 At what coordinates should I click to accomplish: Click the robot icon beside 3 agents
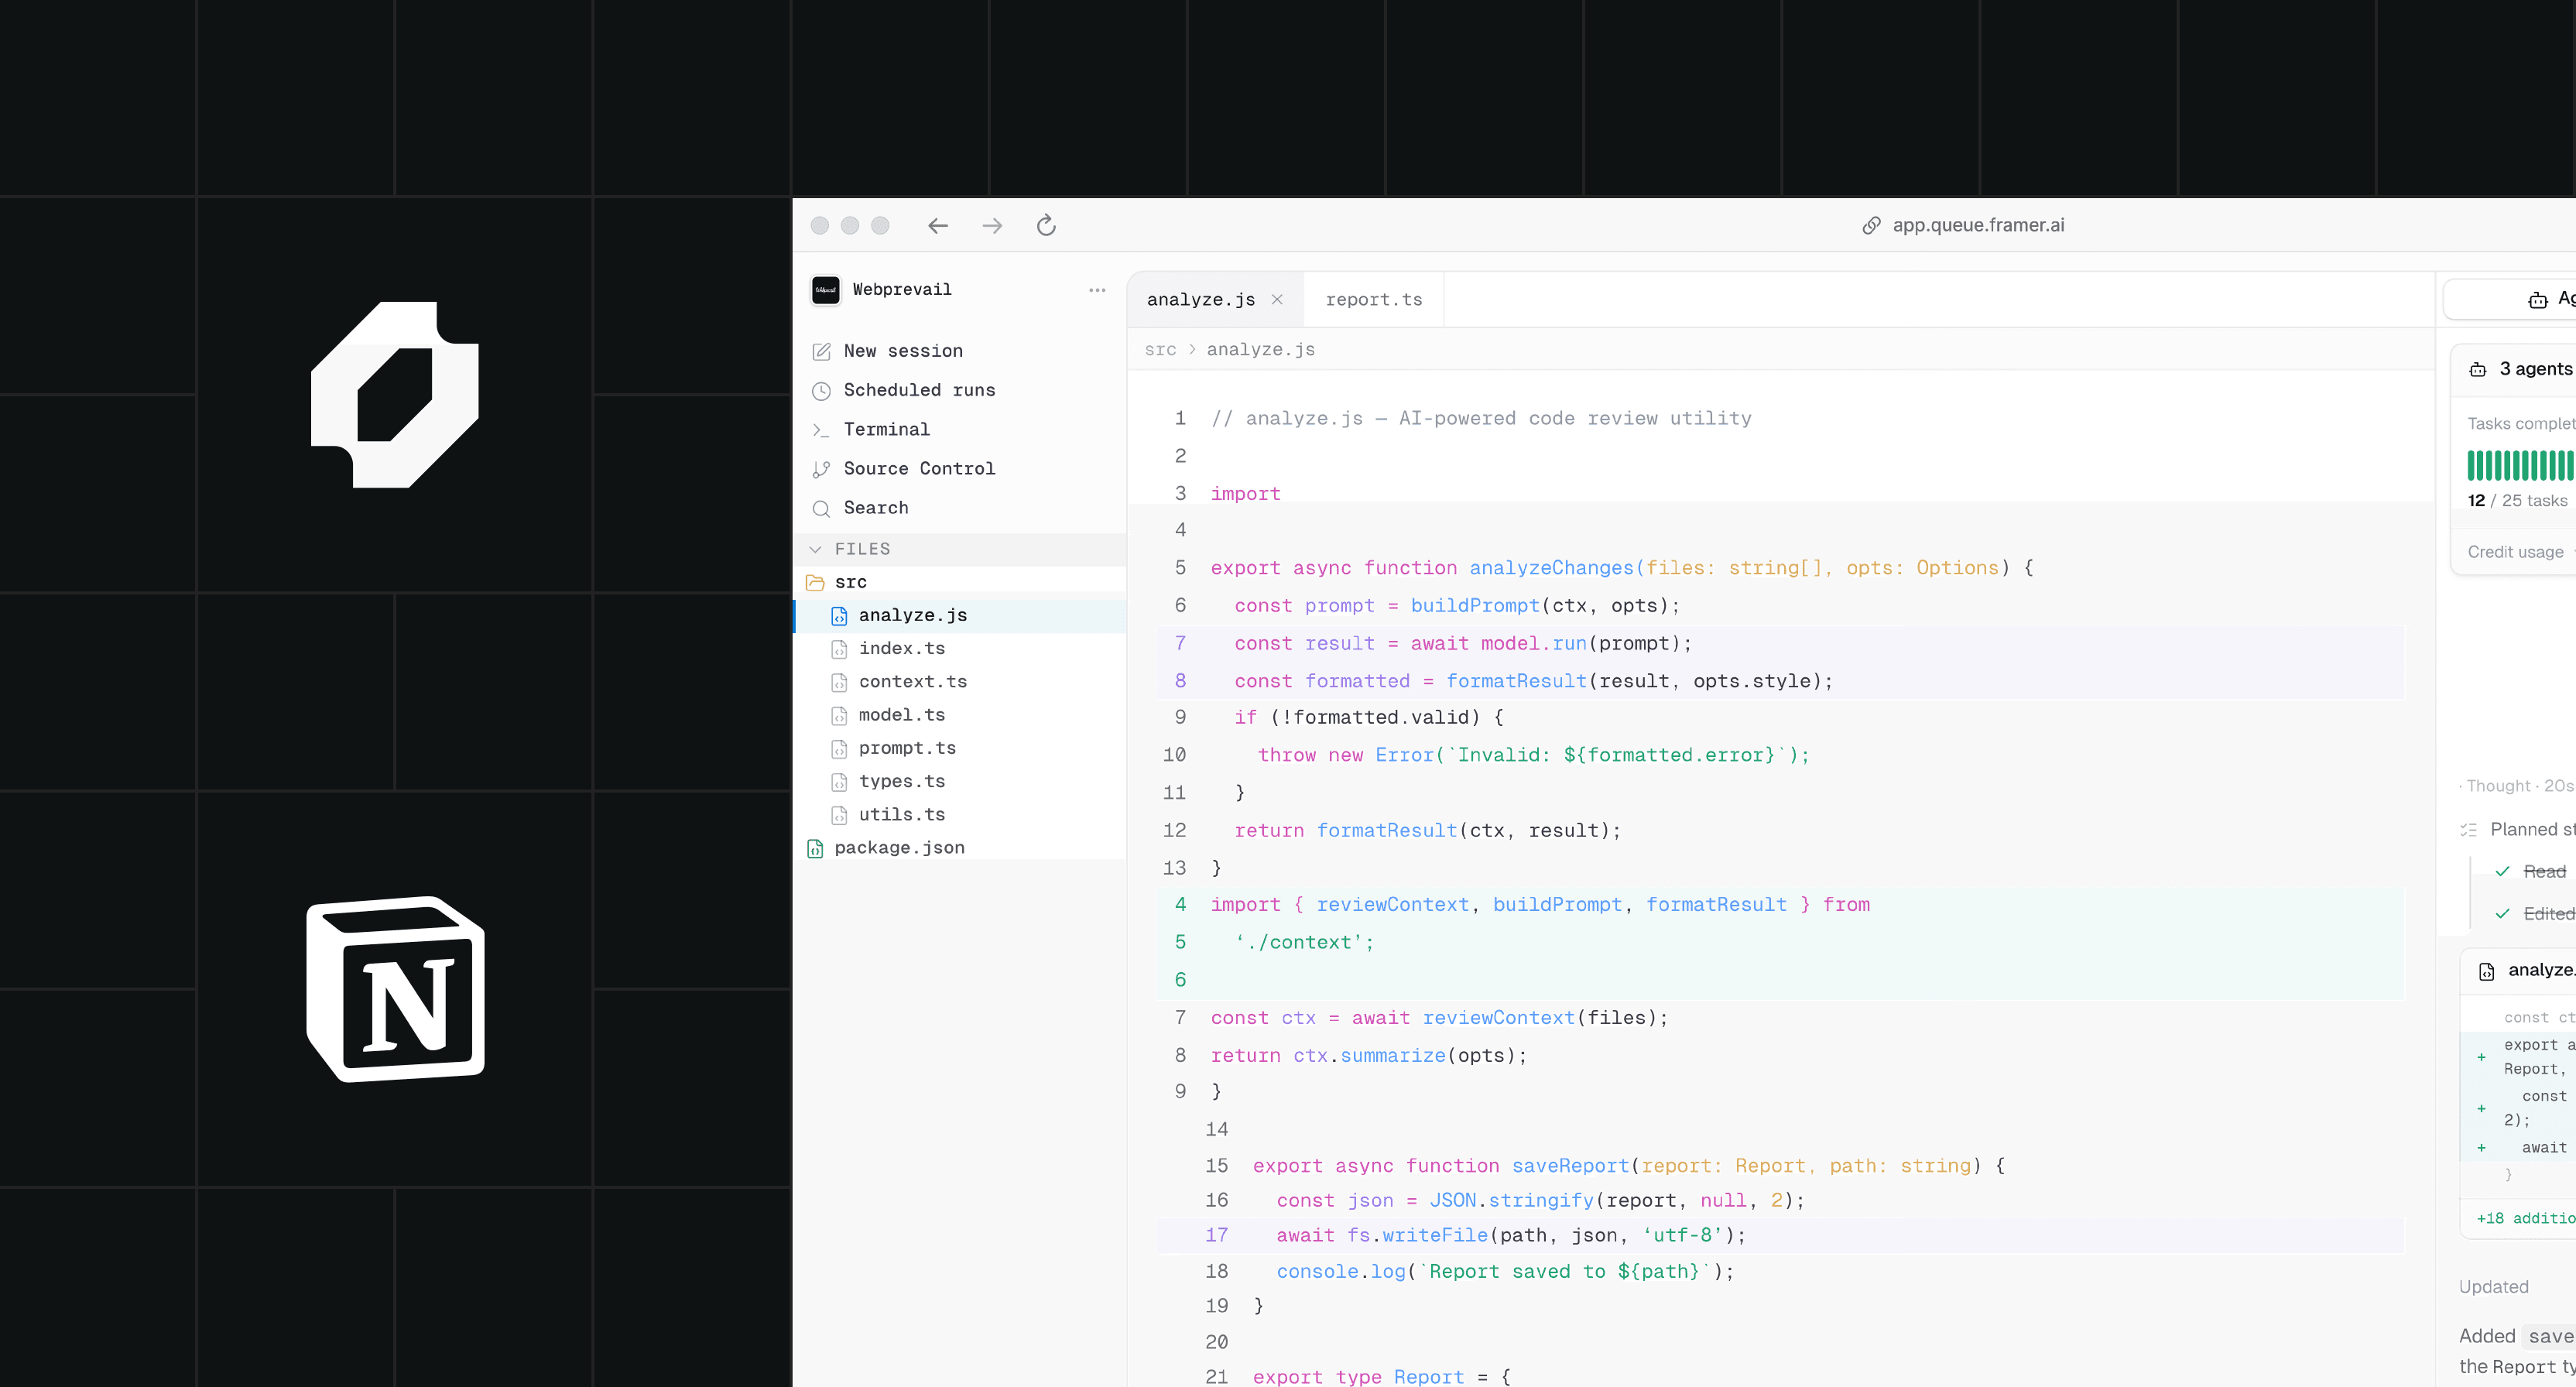tap(2477, 370)
